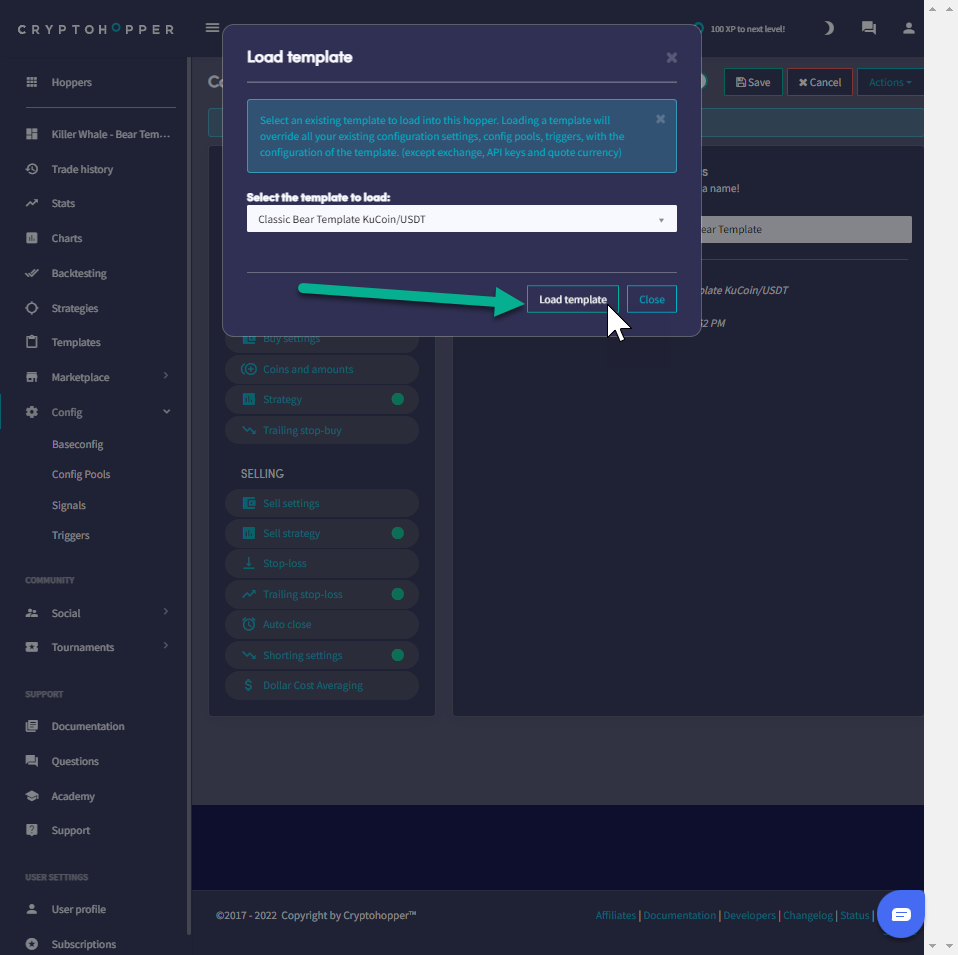
Task: Open the blue chat support bubble
Action: [900, 914]
